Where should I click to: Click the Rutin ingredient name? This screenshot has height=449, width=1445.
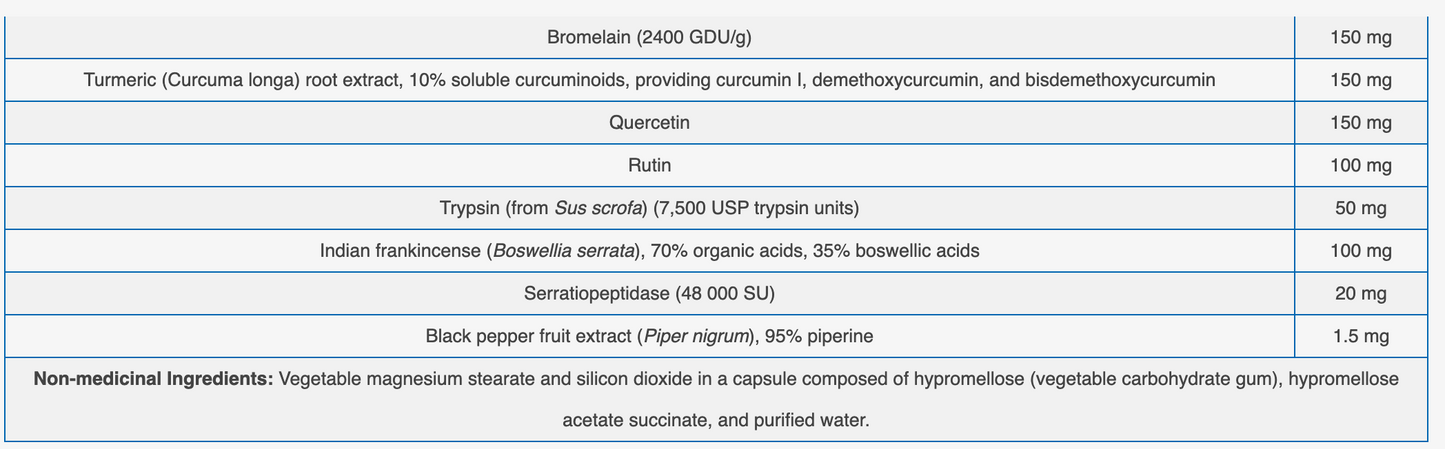[649, 165]
